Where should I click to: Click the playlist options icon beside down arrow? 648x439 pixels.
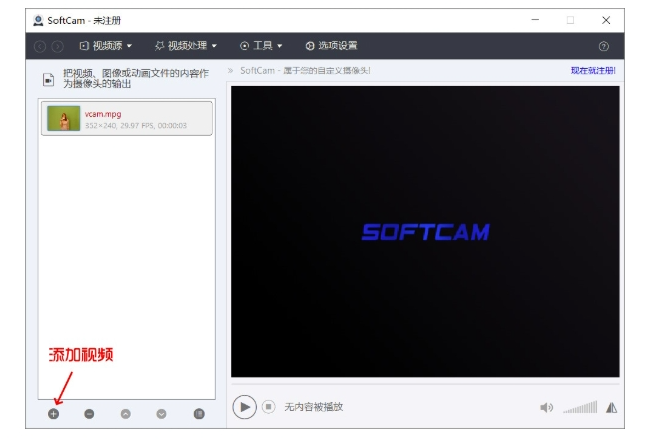point(199,413)
